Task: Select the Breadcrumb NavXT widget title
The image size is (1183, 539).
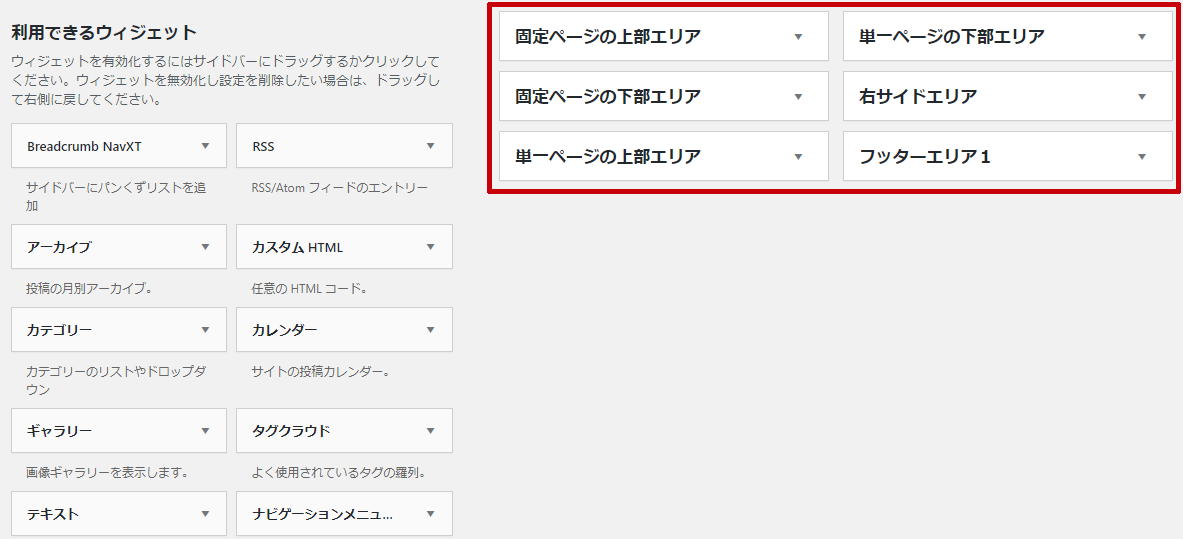Action: click(84, 146)
